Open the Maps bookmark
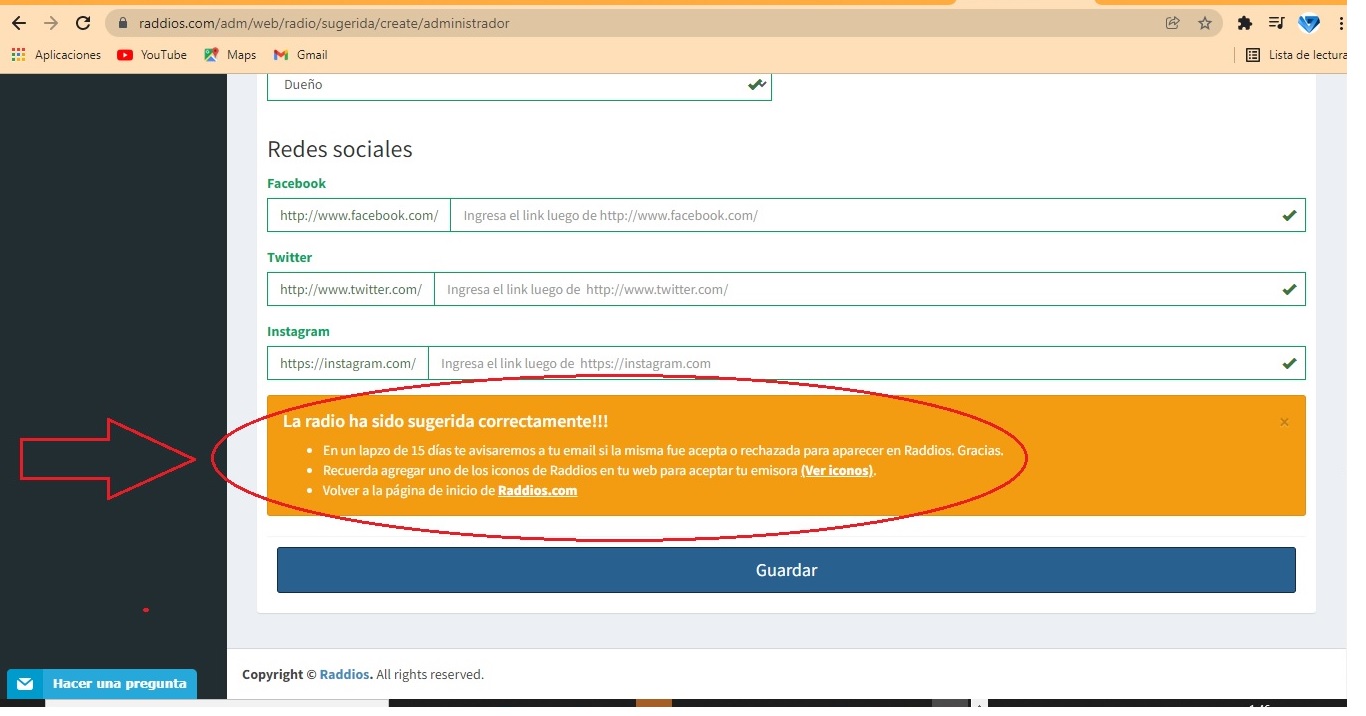1366x716 pixels. 230,55
